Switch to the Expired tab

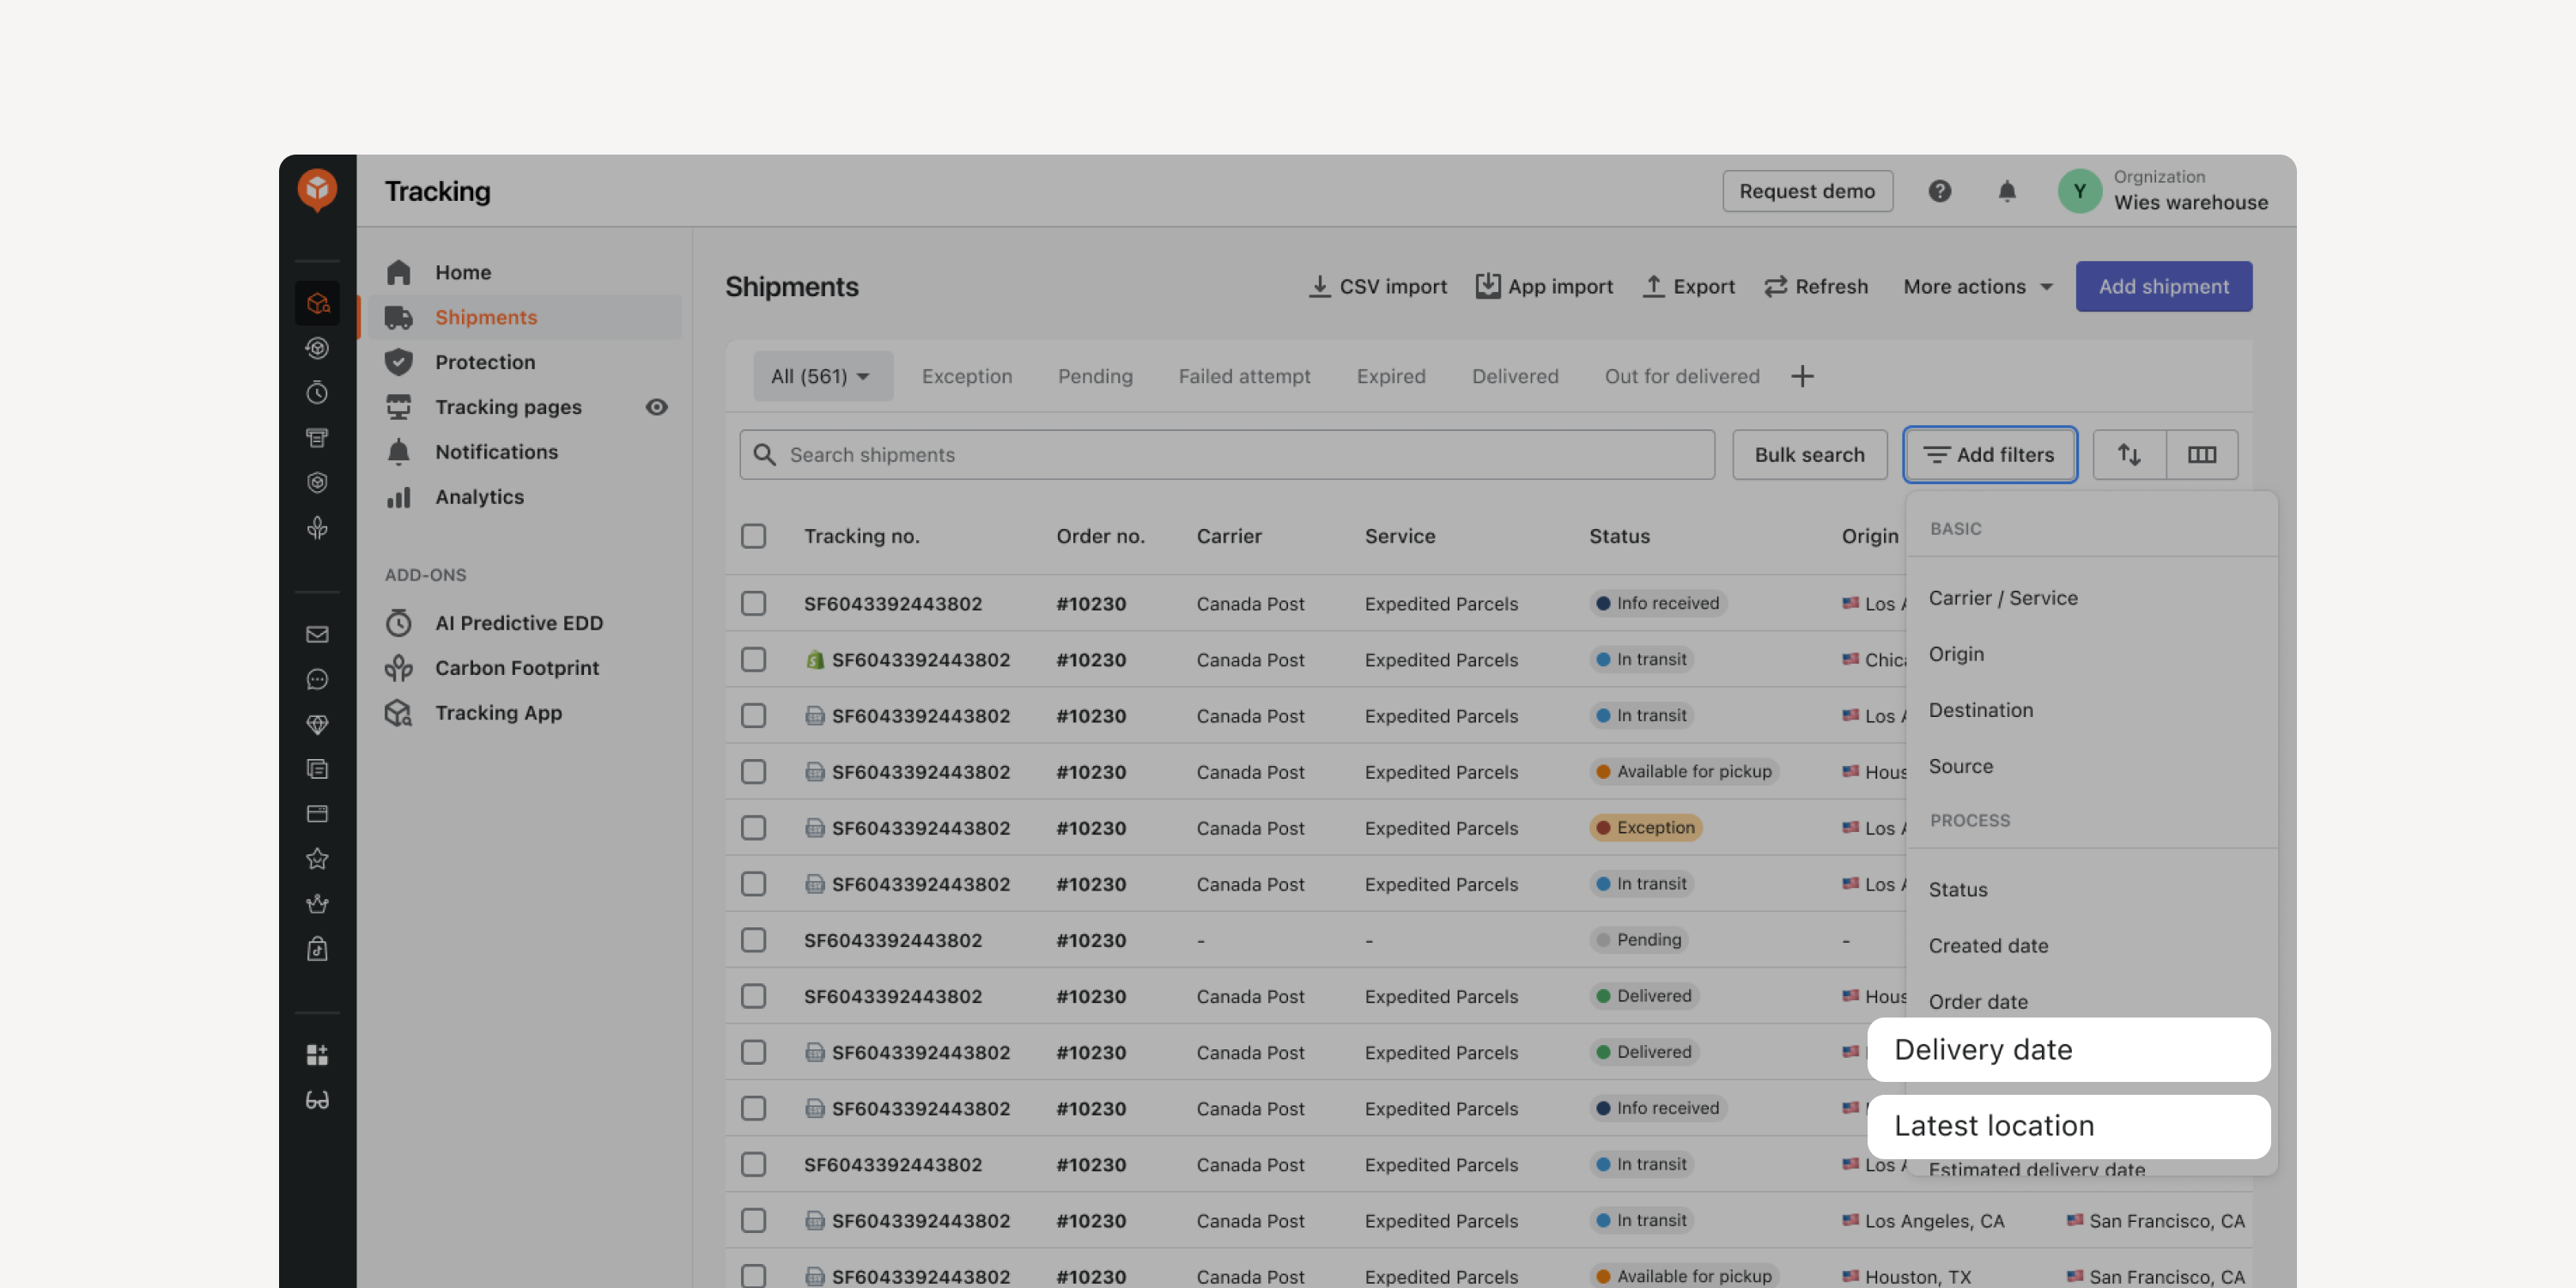(x=1390, y=376)
